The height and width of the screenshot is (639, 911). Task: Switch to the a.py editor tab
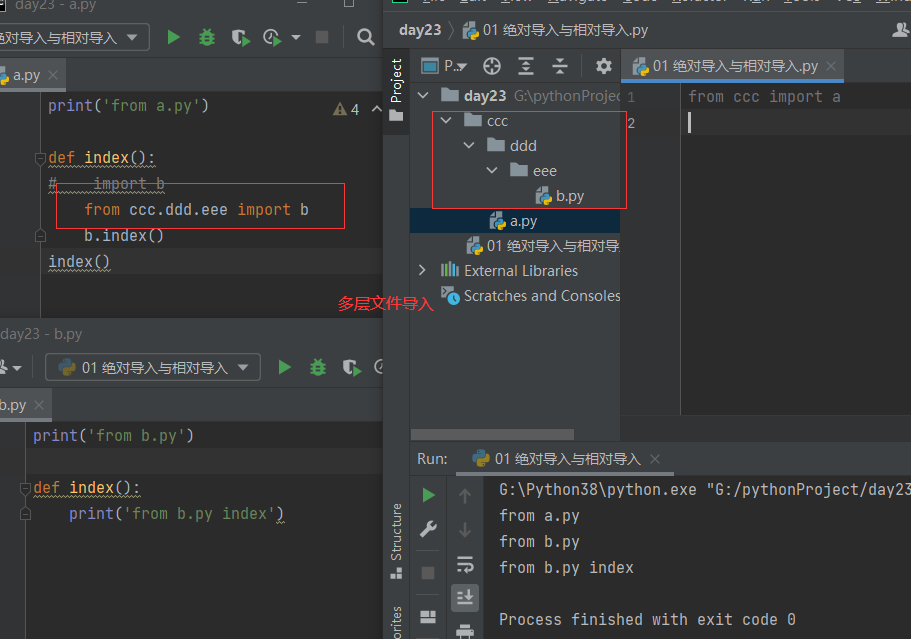25,75
